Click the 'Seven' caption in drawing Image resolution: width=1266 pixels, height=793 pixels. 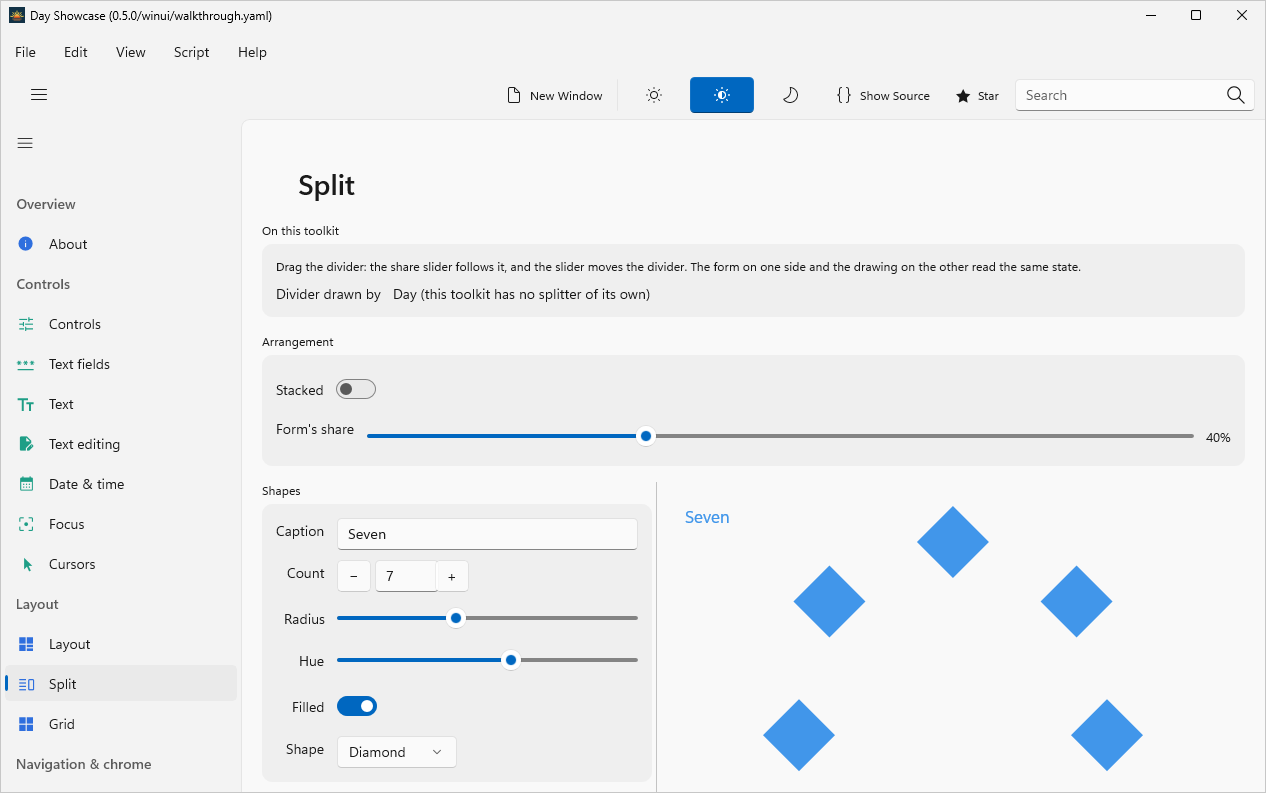click(707, 517)
